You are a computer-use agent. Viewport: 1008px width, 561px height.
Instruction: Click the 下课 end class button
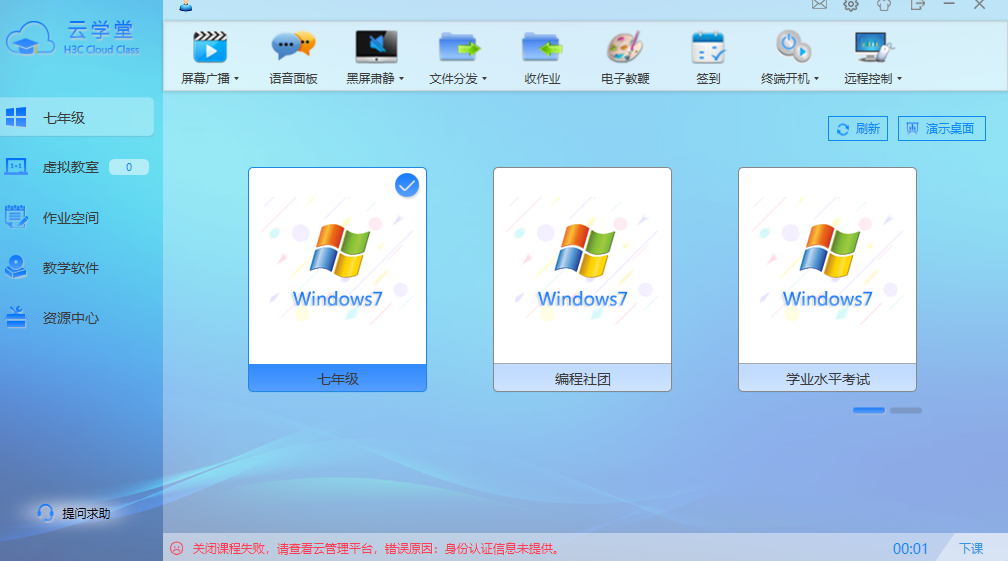971,548
